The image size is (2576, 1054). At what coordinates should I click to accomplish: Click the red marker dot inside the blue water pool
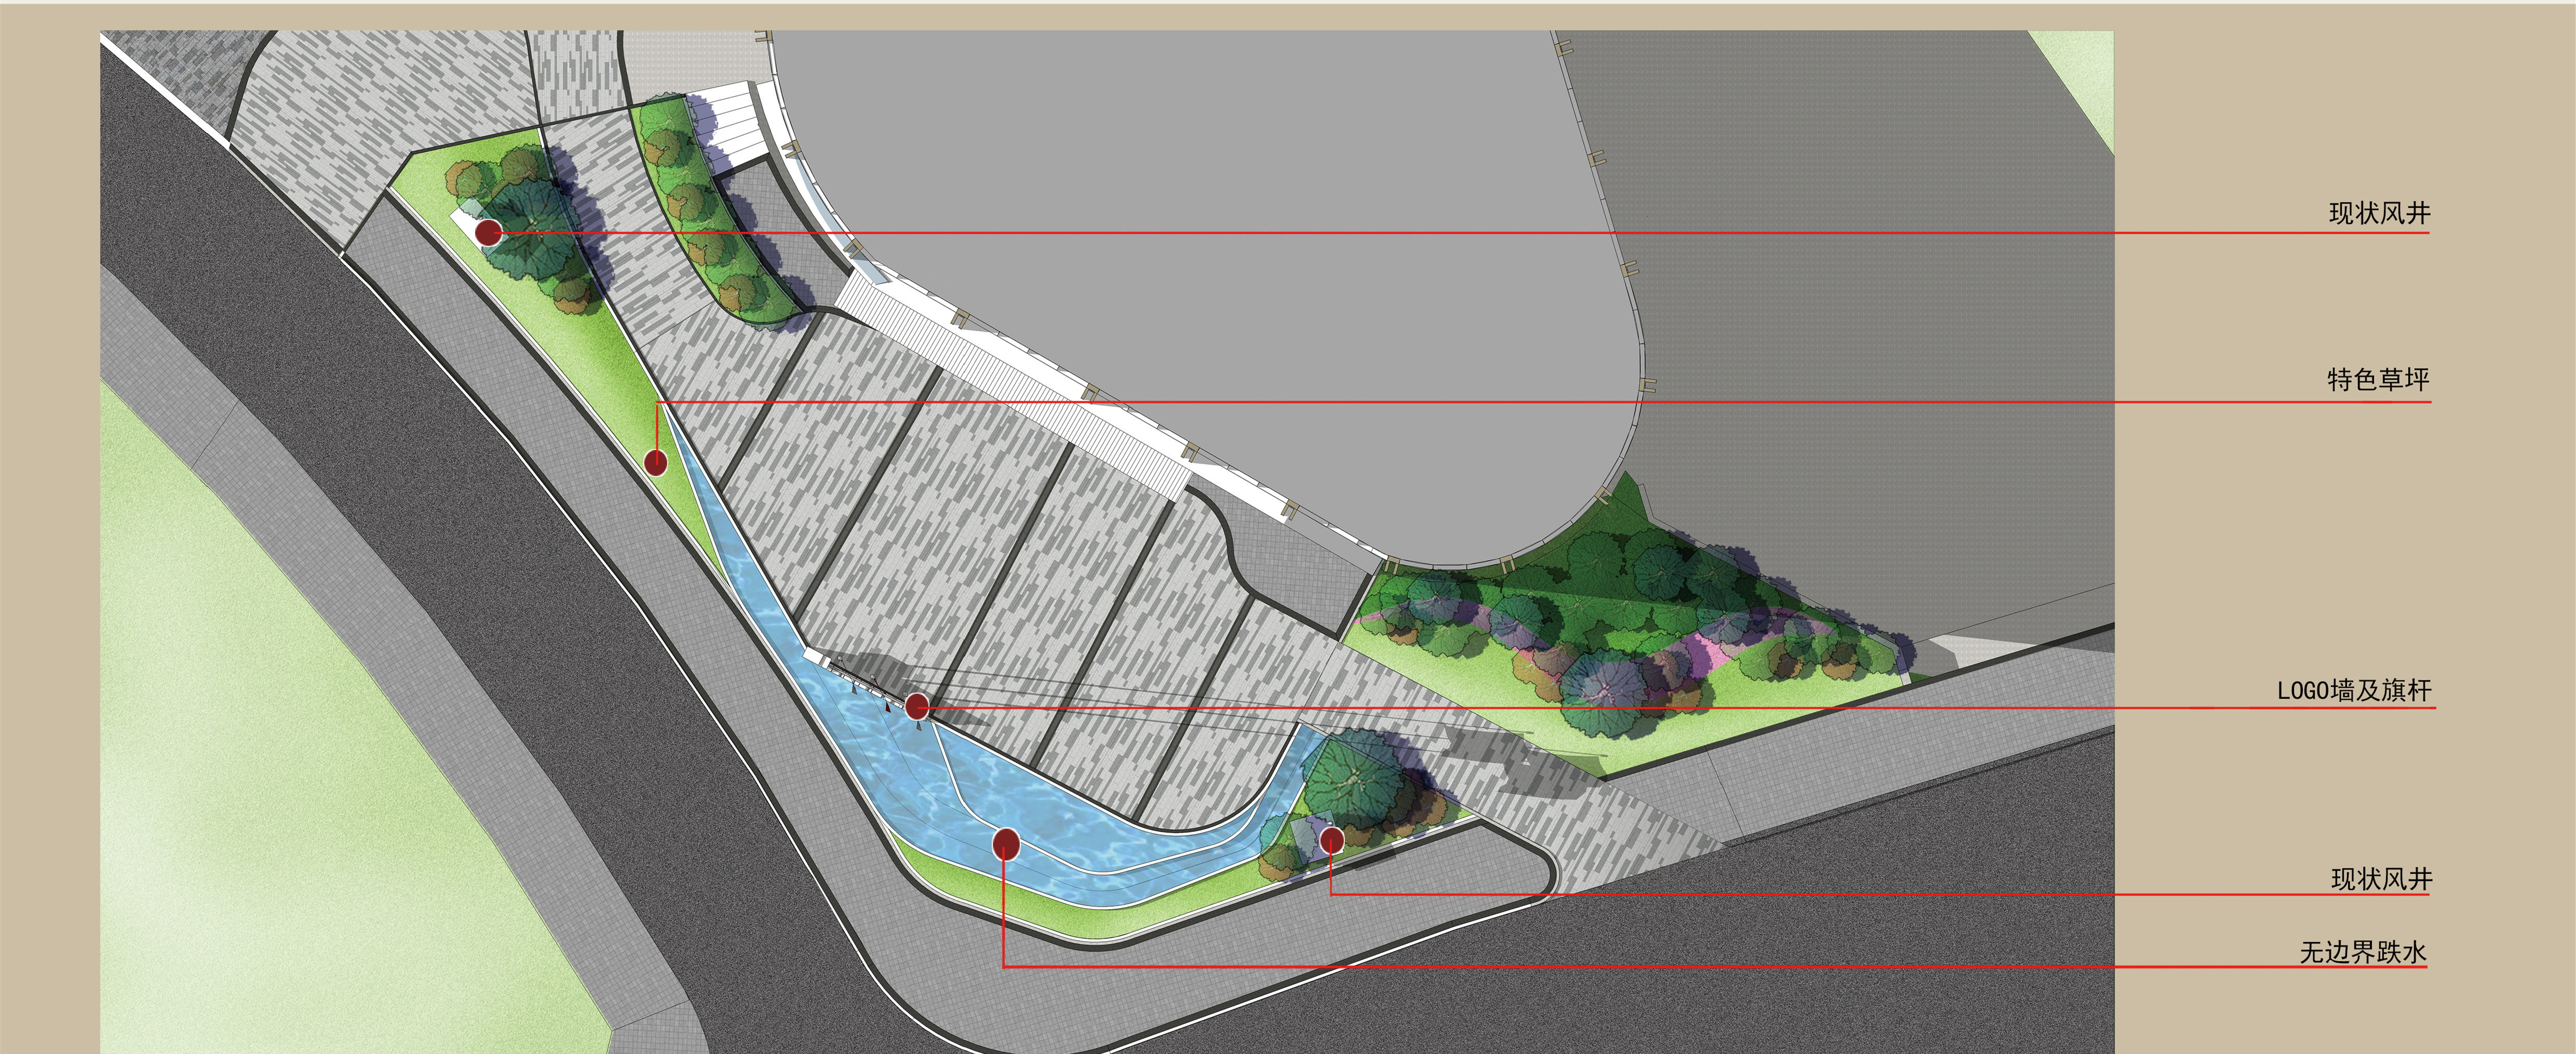[1006, 845]
